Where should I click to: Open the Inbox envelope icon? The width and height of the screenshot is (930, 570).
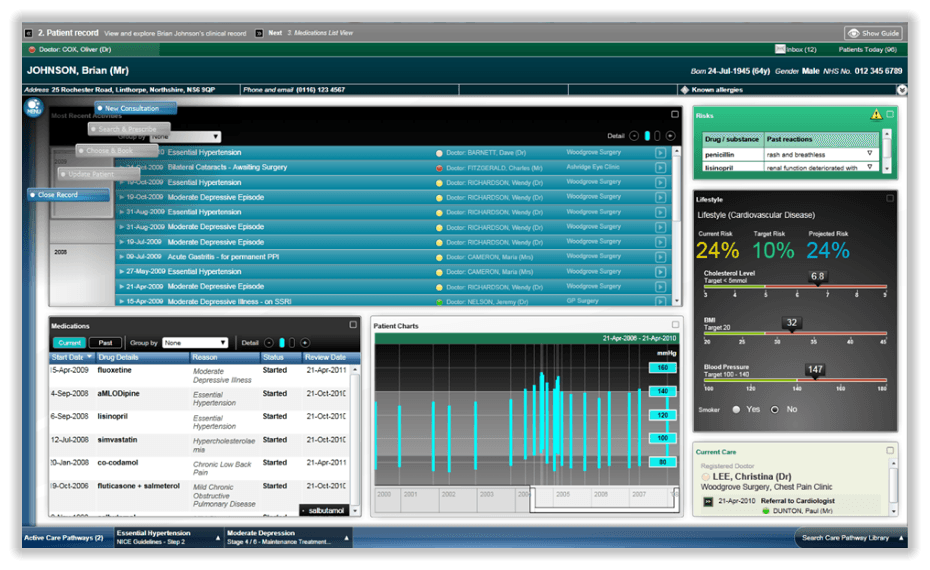click(780, 49)
